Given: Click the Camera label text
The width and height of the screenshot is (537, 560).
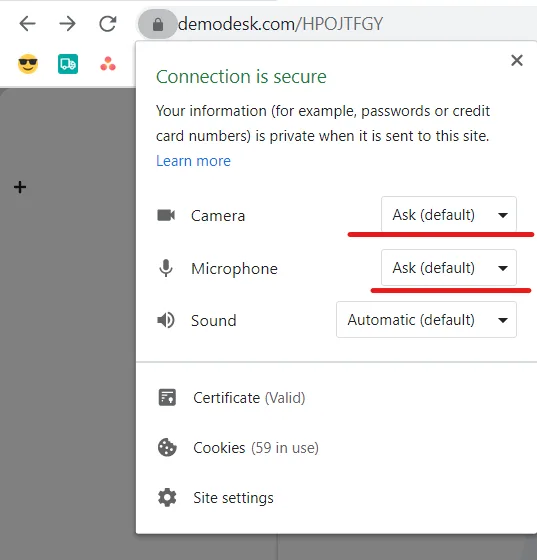Looking at the screenshot, I should coord(218,216).
